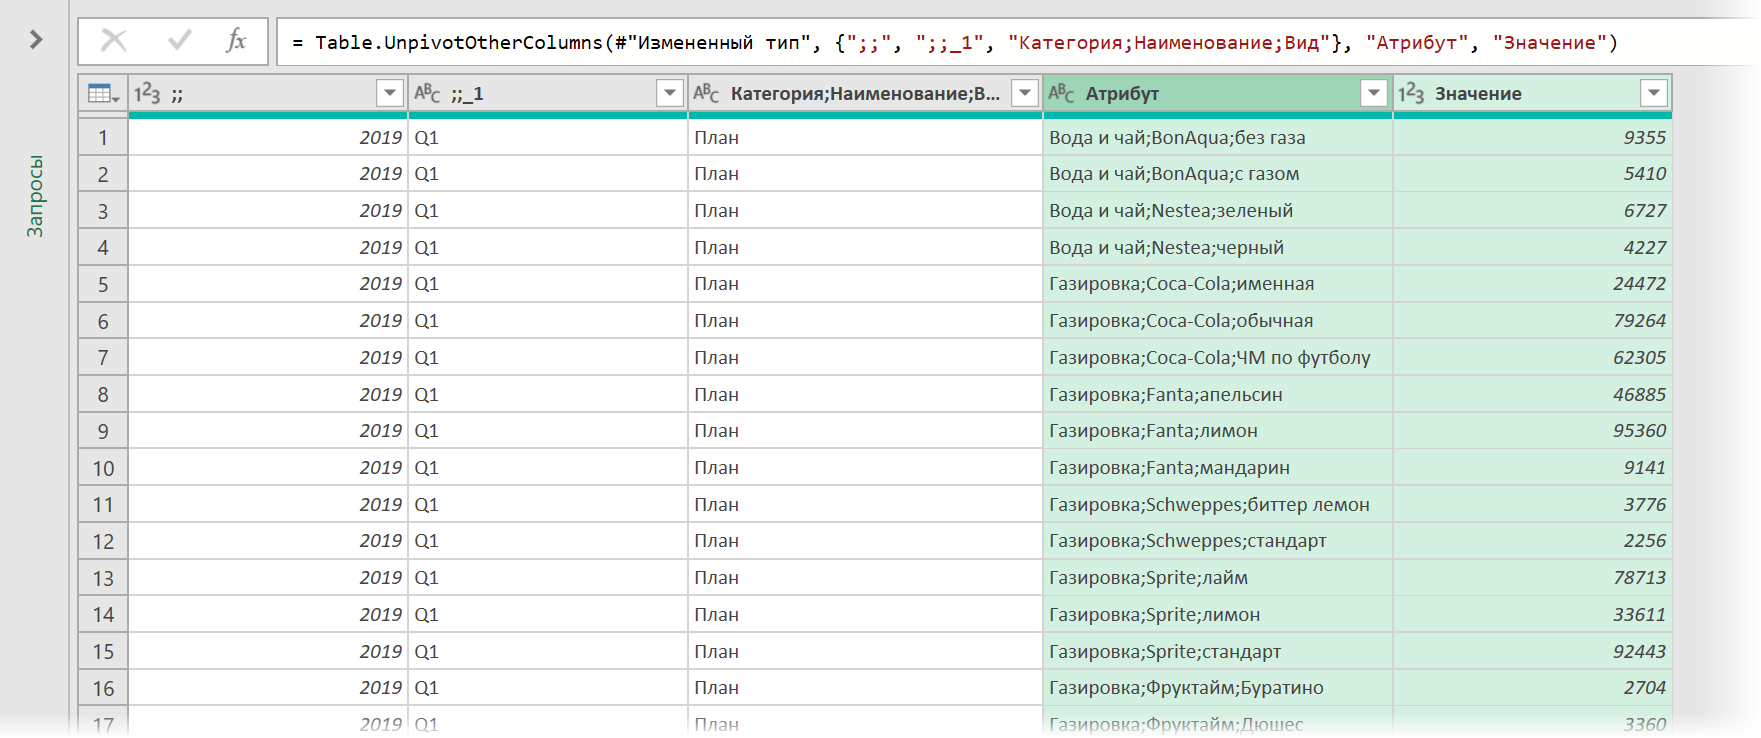Screen dimensions: 1761x738
Task: Click Q1 cell in row 3
Action: pos(548,210)
